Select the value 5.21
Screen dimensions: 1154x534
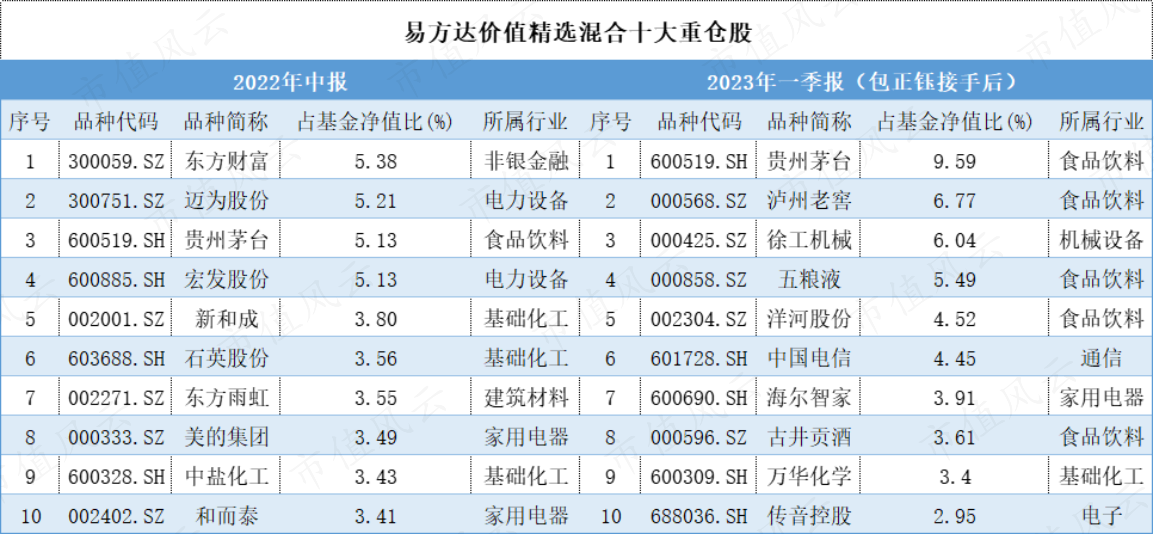point(375,201)
